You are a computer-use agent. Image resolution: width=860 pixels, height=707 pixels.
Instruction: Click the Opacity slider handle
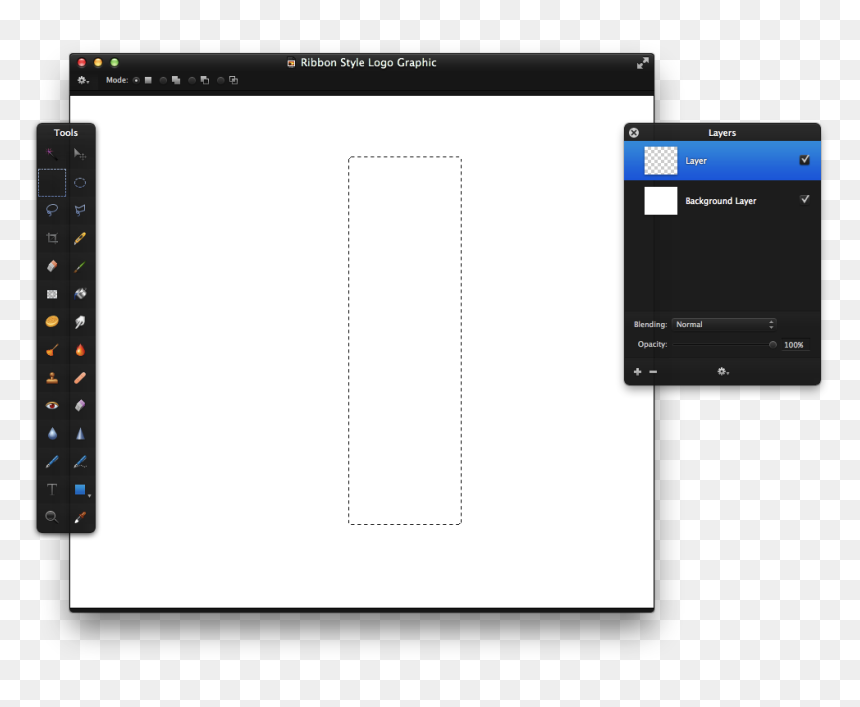click(773, 344)
